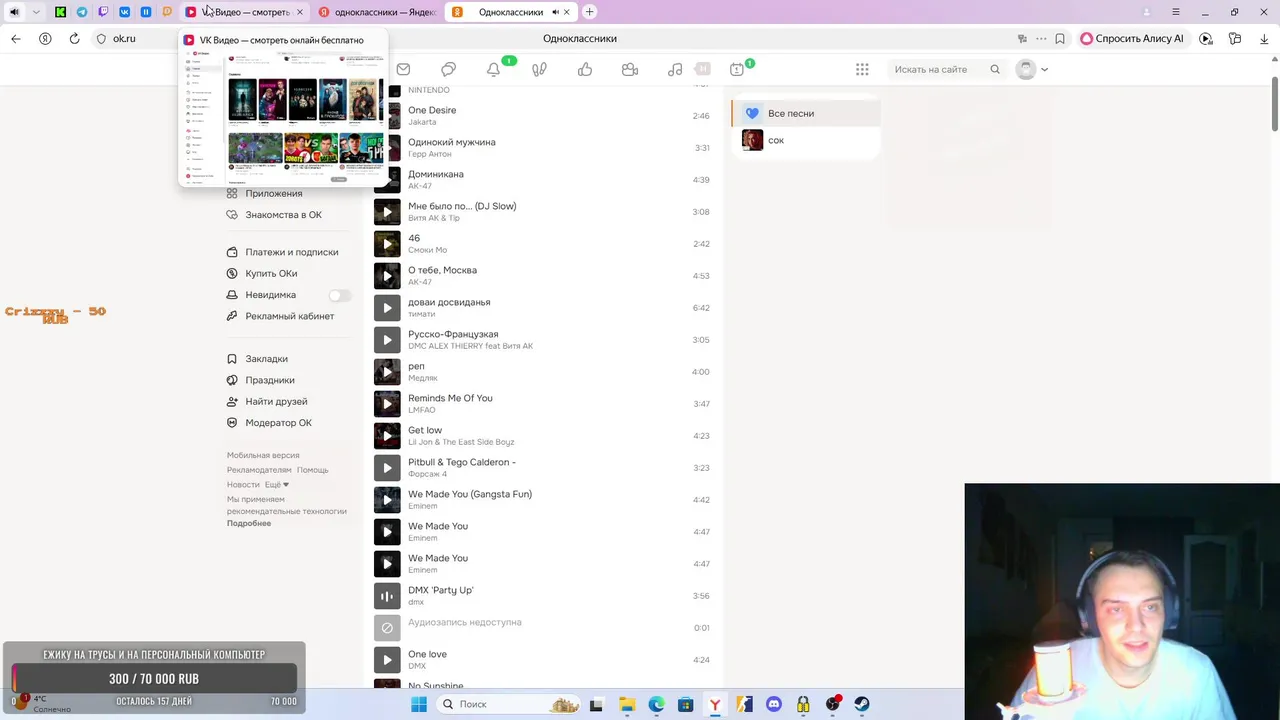Toggle the Невидимка switch
The width and height of the screenshot is (1280, 720).
click(339, 295)
